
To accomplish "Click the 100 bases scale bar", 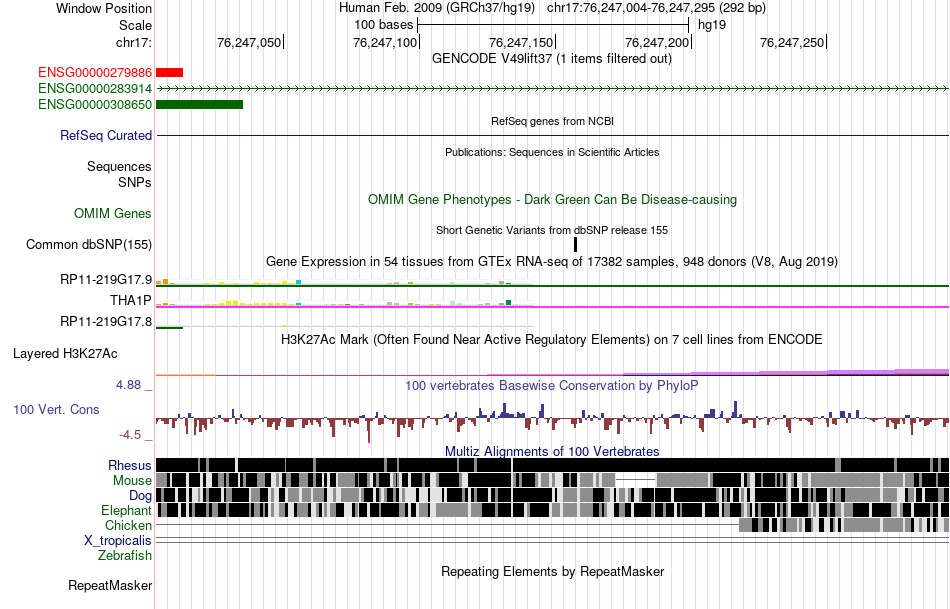I will point(553,25).
